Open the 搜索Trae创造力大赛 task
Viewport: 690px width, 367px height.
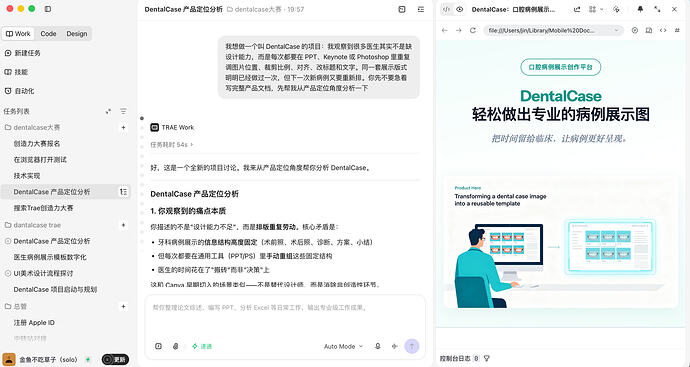coord(43,208)
